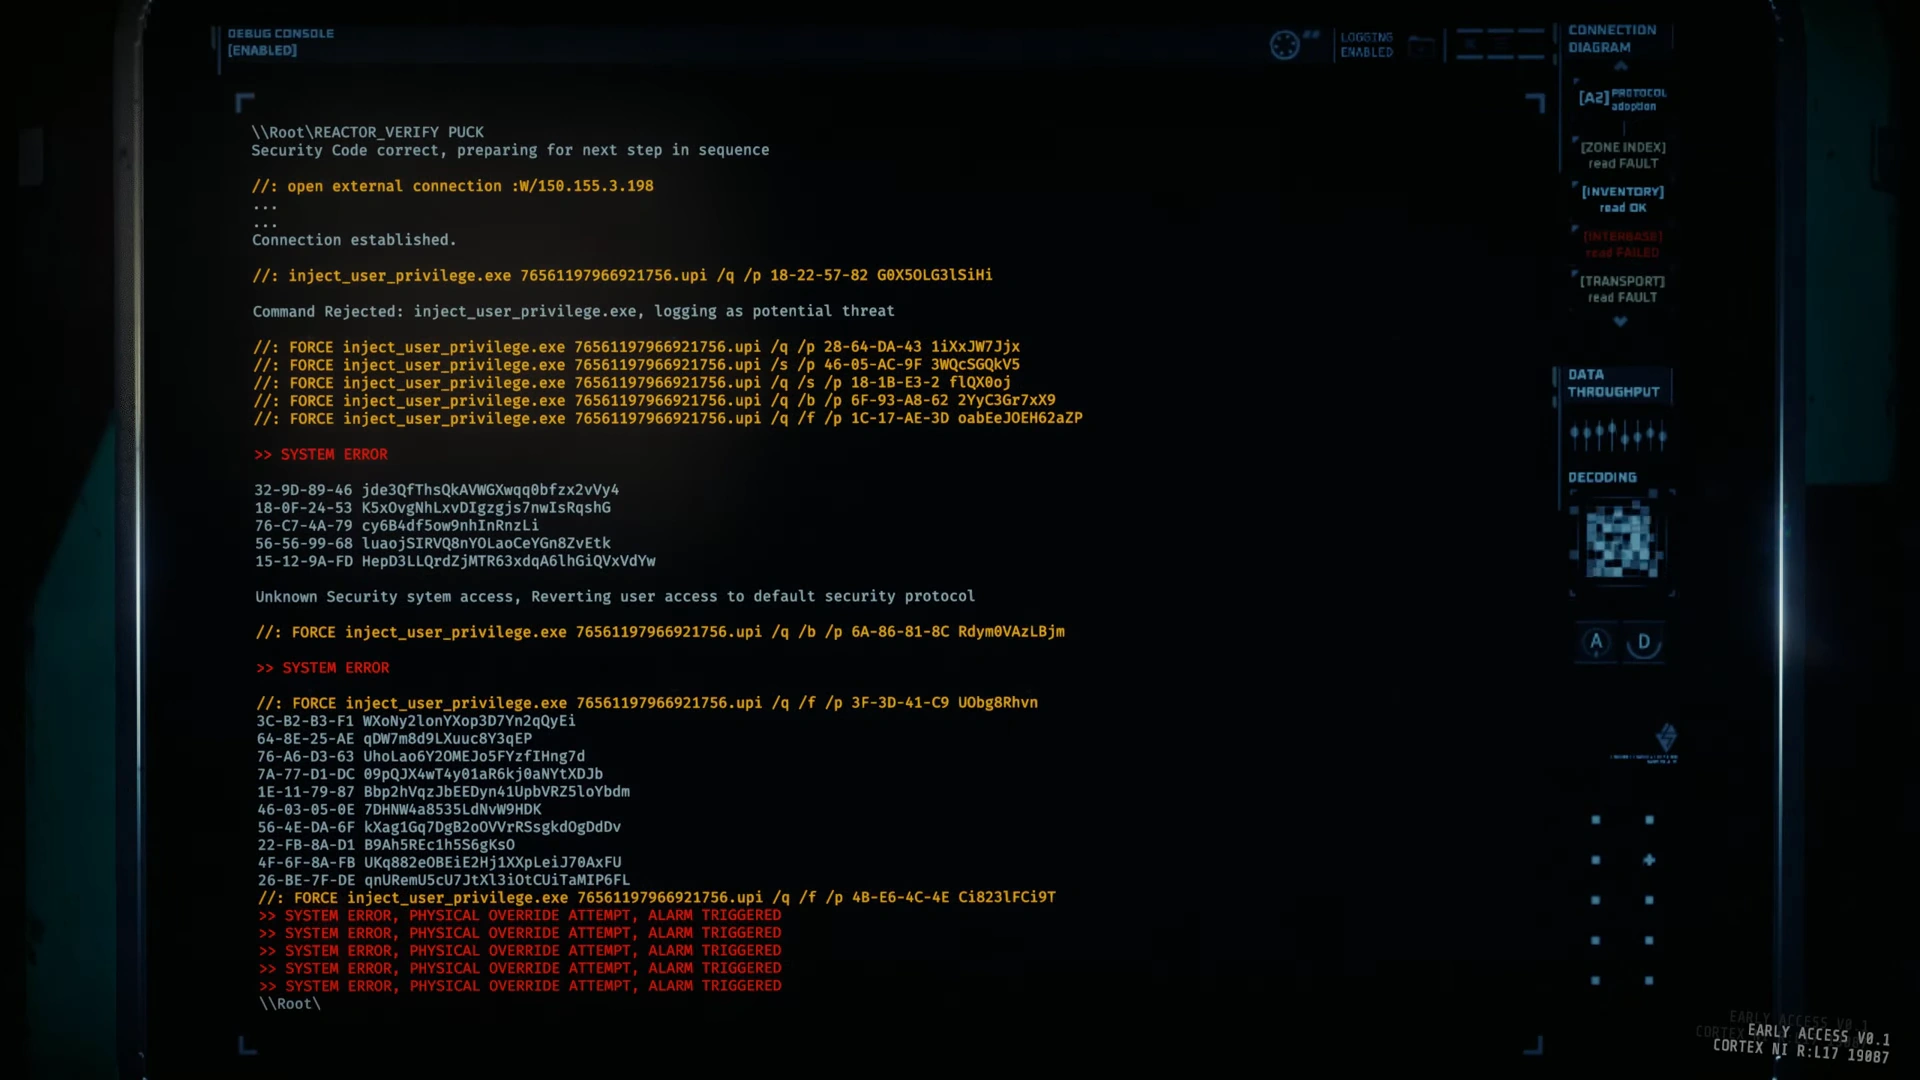Click the folder icon beside Logging Enabled
The image size is (1920, 1080).
[x=1421, y=46]
